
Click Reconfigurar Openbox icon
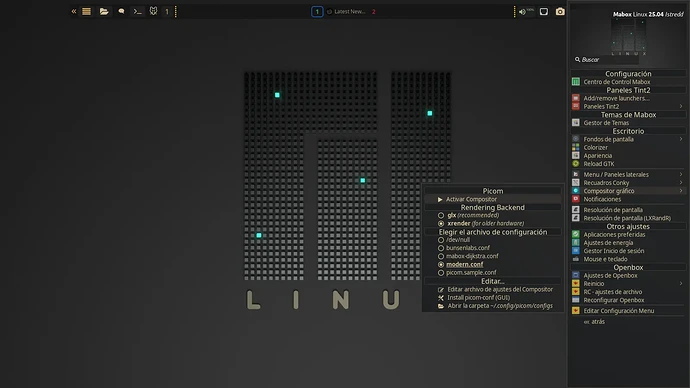[576, 300]
